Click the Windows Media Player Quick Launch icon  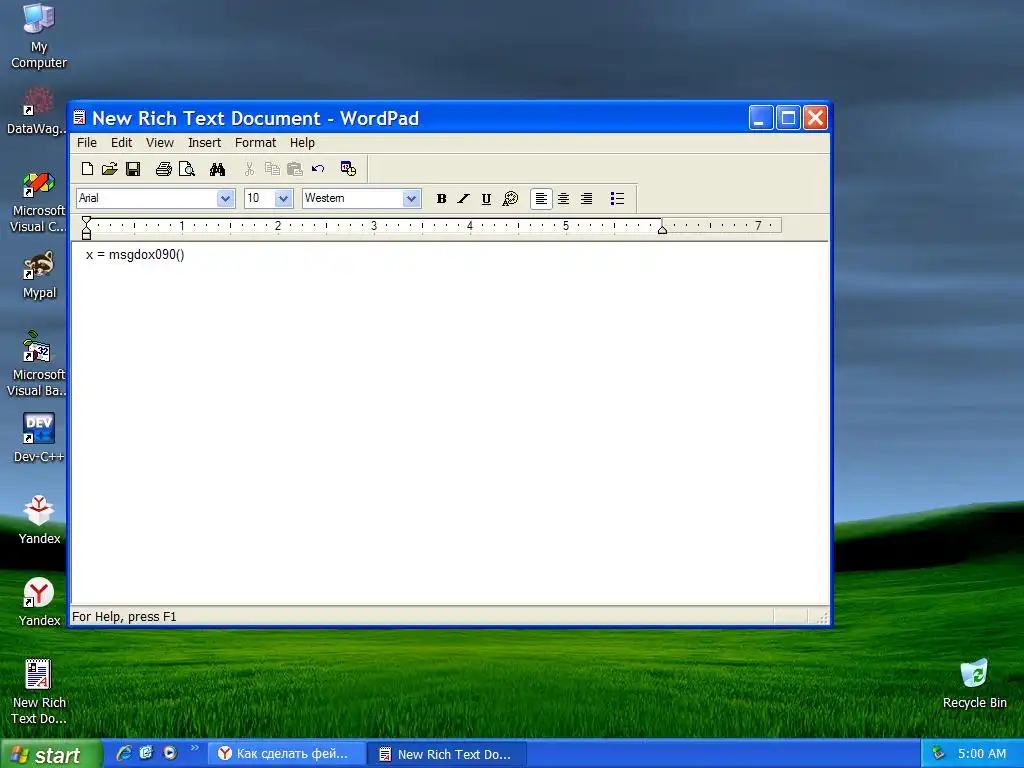[x=170, y=753]
